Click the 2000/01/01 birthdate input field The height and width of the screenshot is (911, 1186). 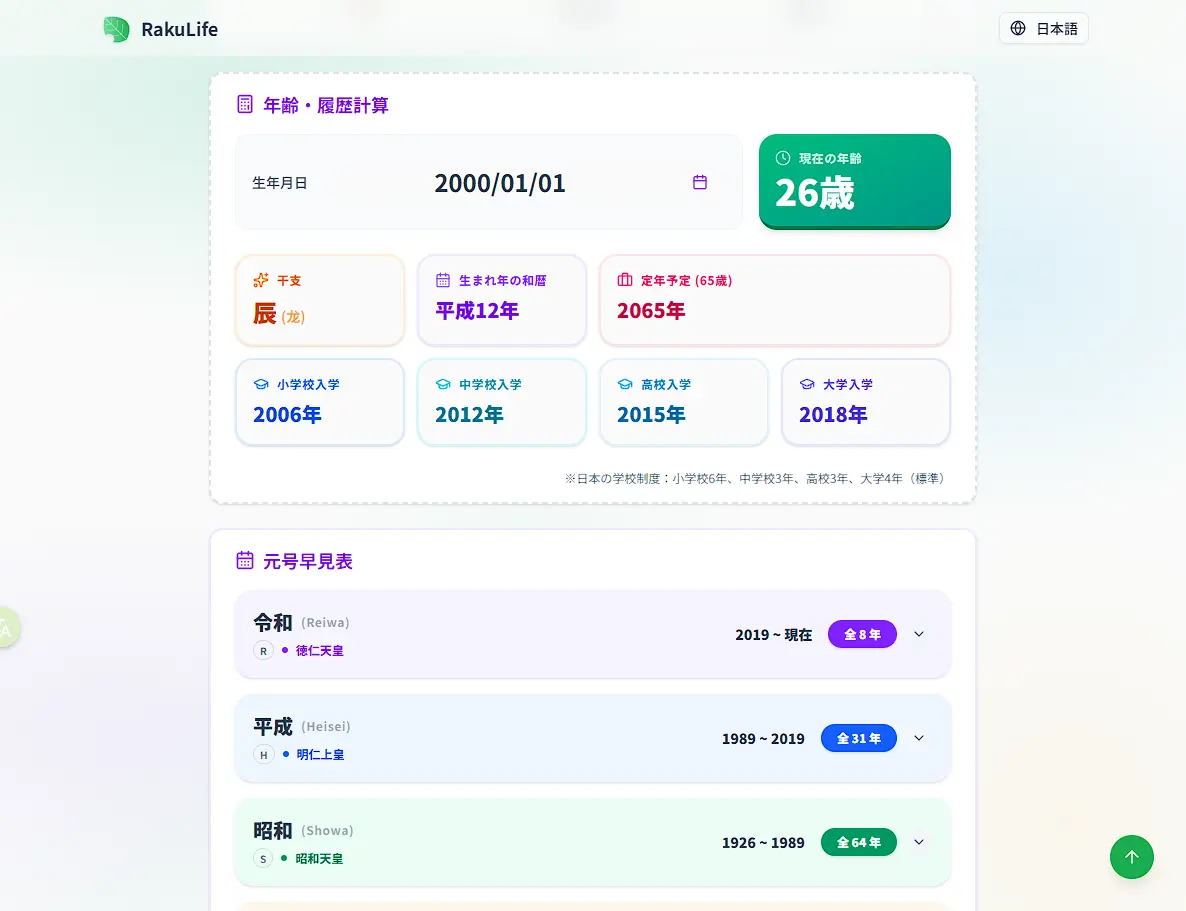[x=500, y=183]
